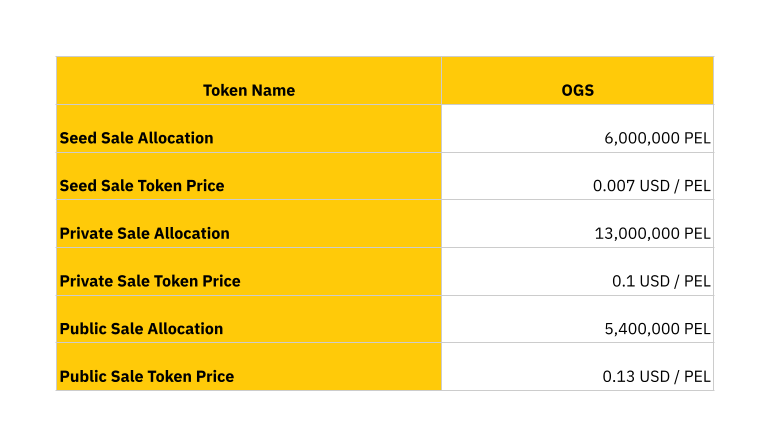Click the 6,000,000 PEL value
The width and height of the screenshot is (773, 438).
click(x=657, y=138)
